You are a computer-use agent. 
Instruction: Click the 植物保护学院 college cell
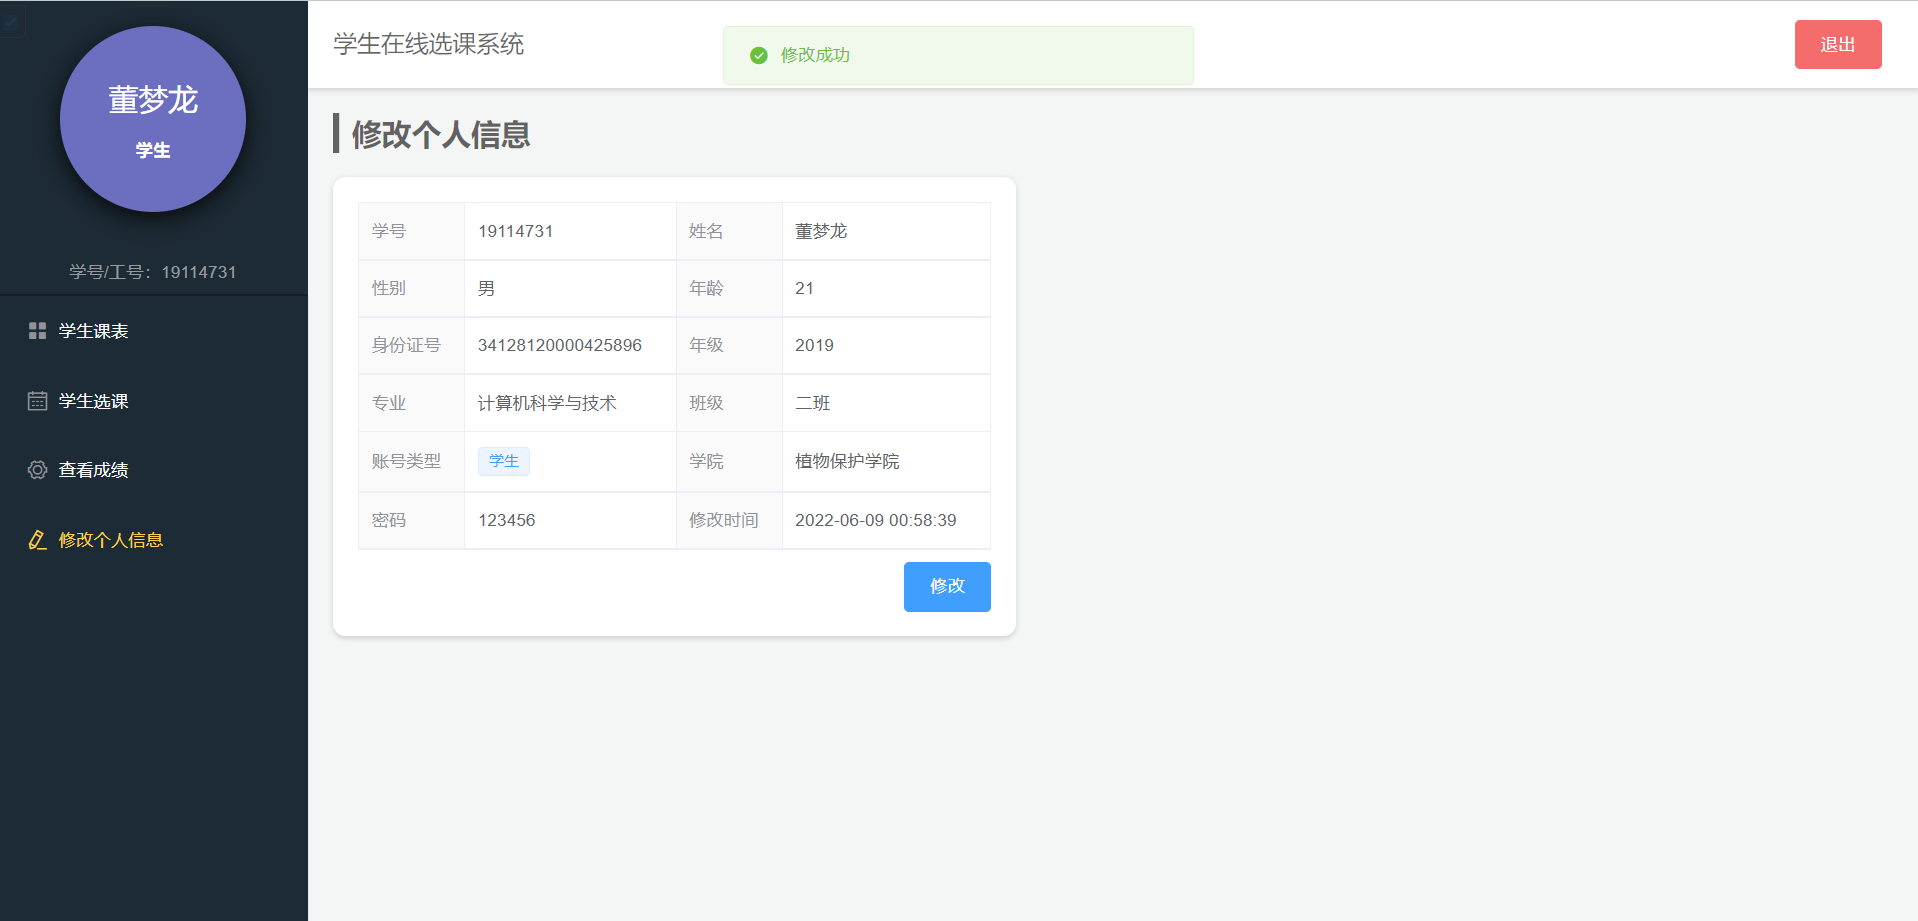tap(886, 461)
